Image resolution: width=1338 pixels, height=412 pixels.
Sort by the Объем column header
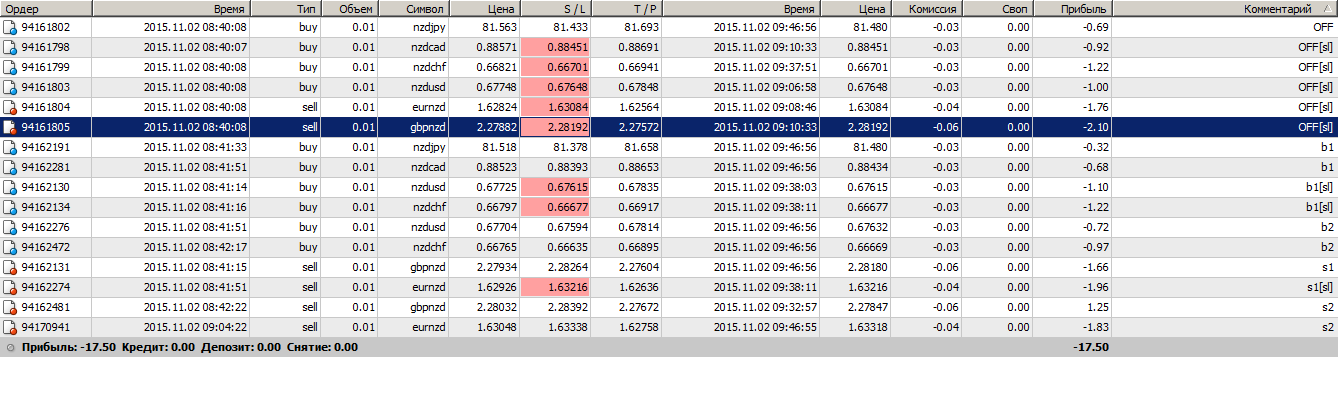tap(350, 8)
